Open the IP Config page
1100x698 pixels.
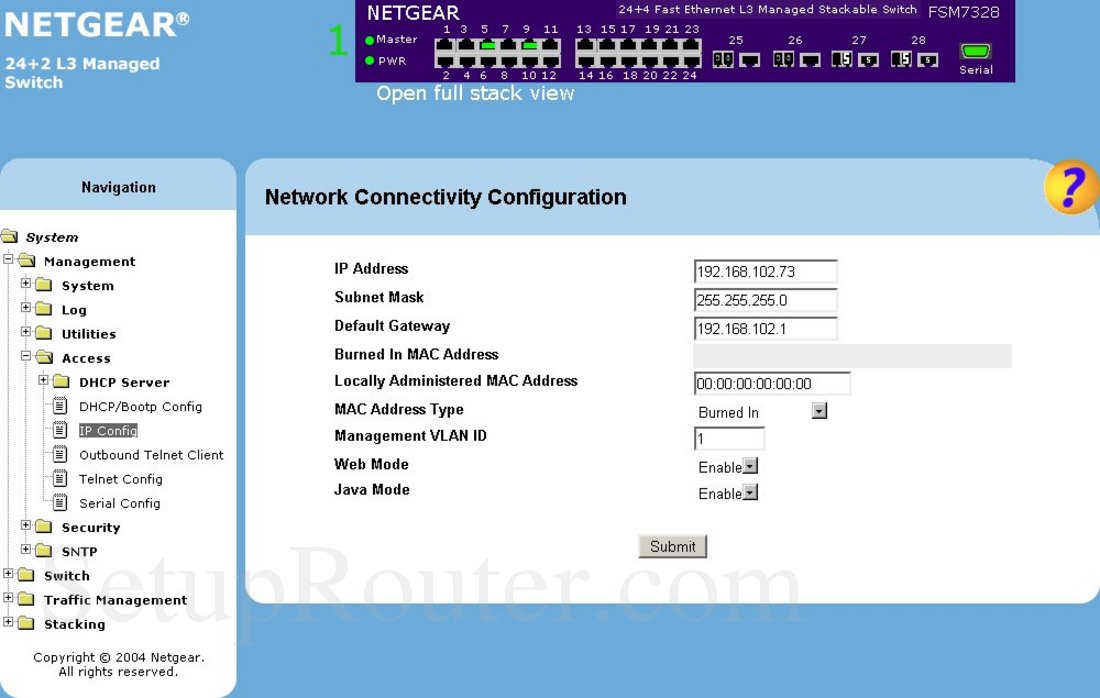(x=108, y=431)
